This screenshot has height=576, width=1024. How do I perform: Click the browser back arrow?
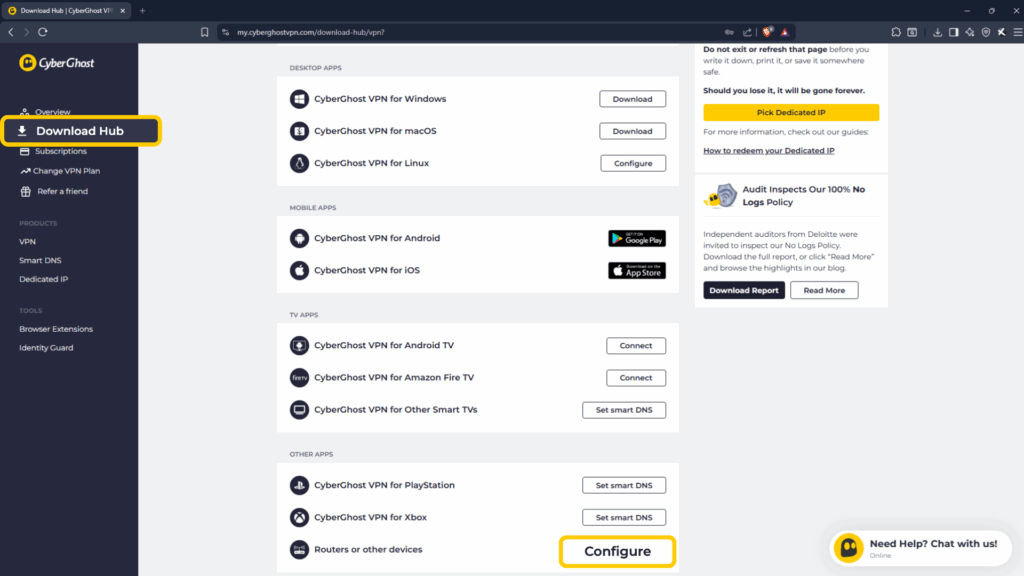click(x=11, y=32)
